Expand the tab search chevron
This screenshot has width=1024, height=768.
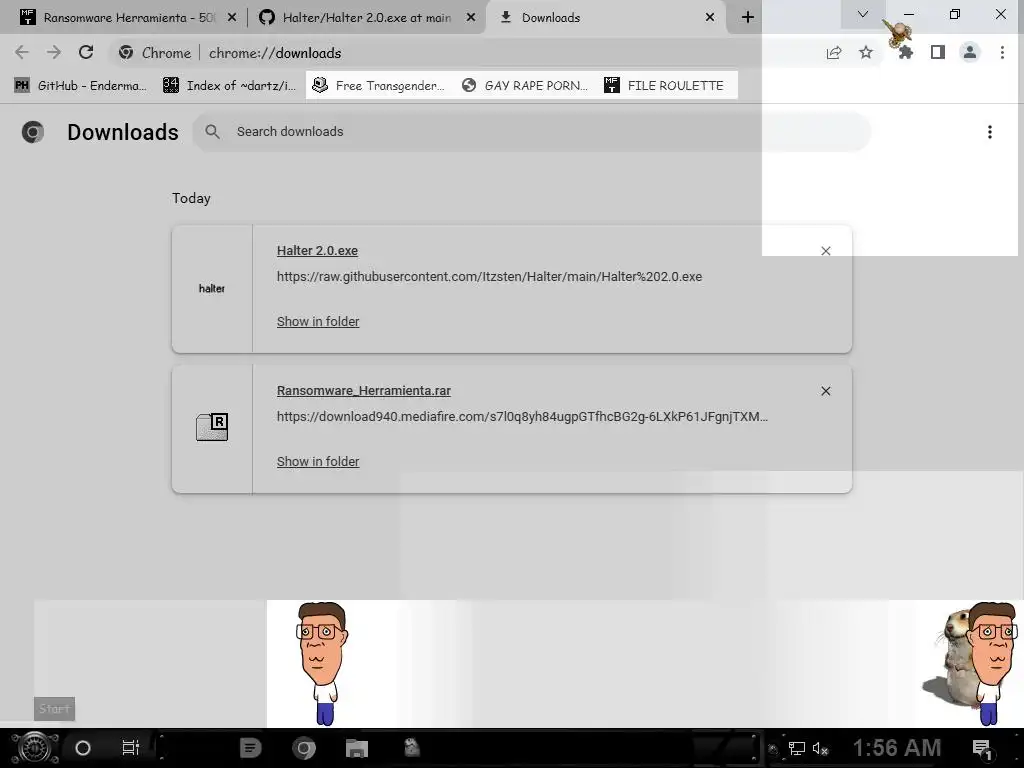click(863, 14)
